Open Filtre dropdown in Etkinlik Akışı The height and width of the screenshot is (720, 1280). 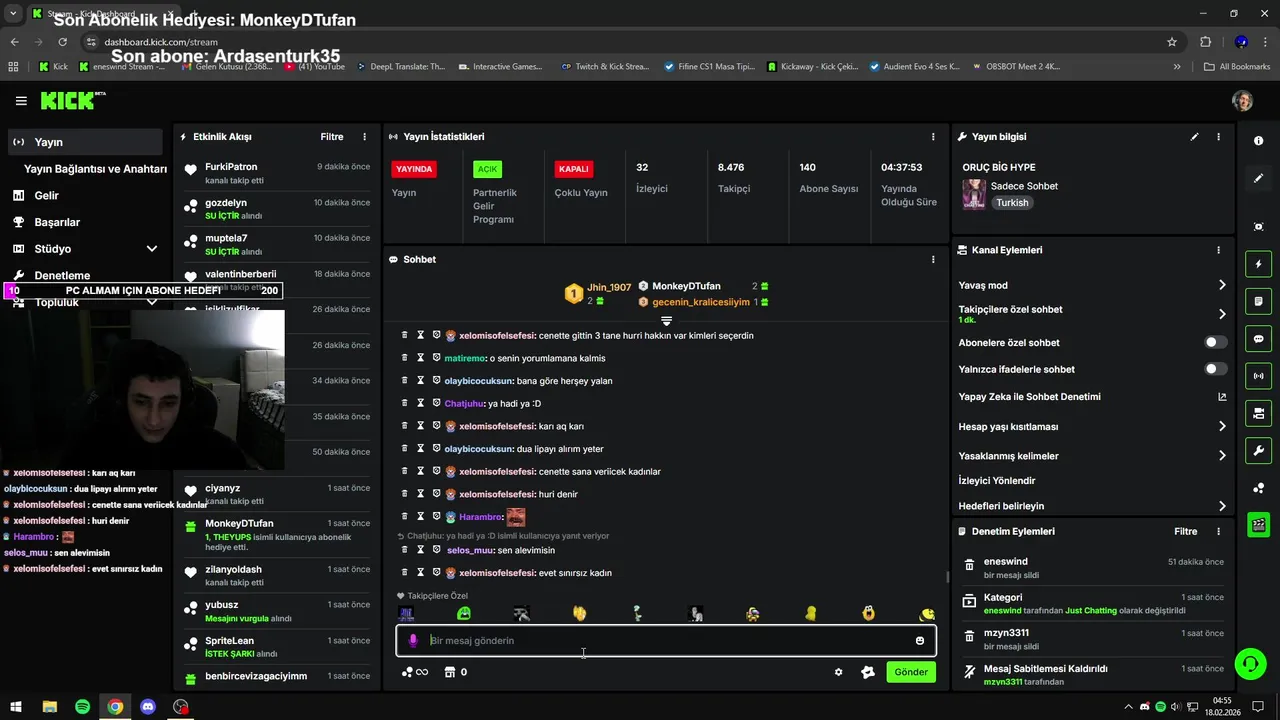coord(332,137)
